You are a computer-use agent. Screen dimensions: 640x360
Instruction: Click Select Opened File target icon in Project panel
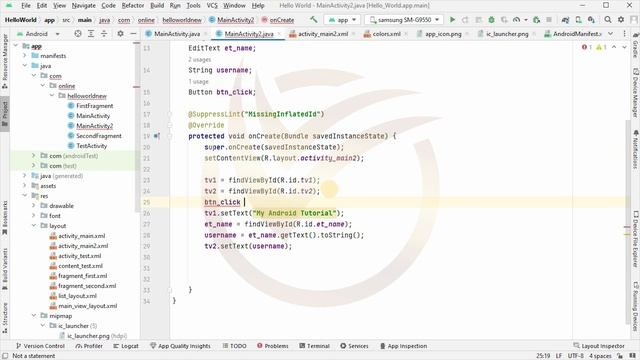78,34
